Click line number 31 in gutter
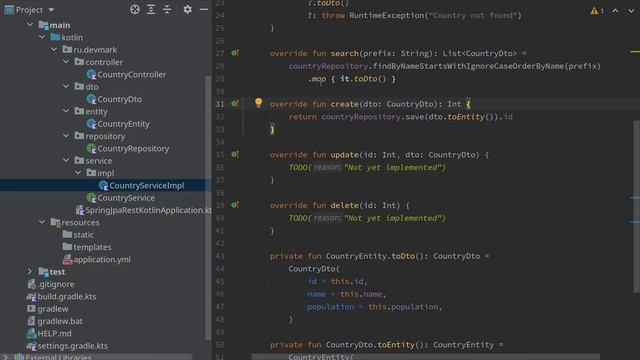Image resolution: width=640 pixels, height=360 pixels. (220, 104)
